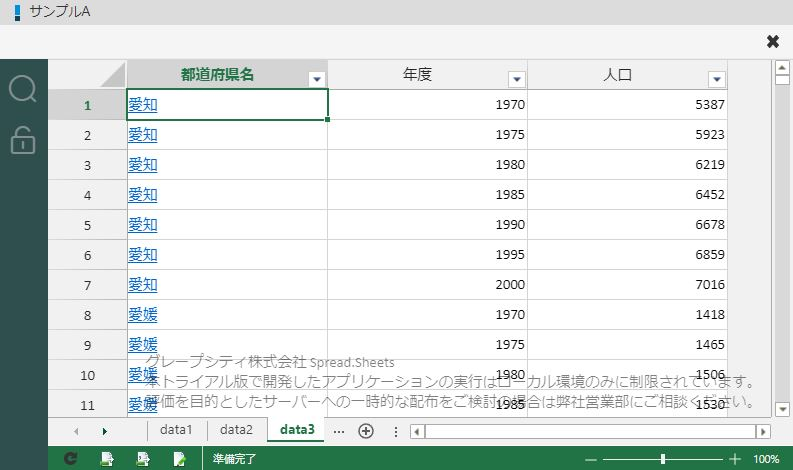
Task: Click the search magnifier icon in sidebar
Action: 23,89
